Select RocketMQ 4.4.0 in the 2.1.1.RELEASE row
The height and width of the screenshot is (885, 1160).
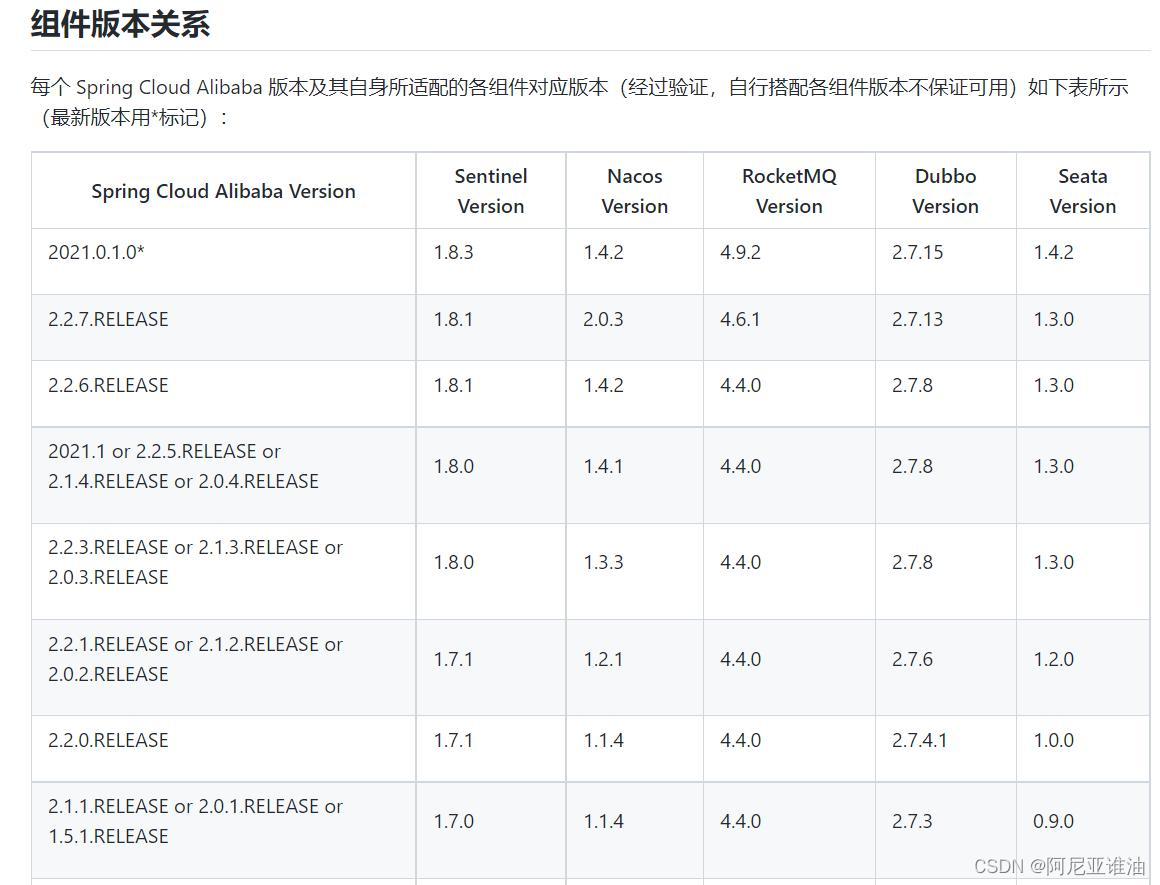coord(740,821)
